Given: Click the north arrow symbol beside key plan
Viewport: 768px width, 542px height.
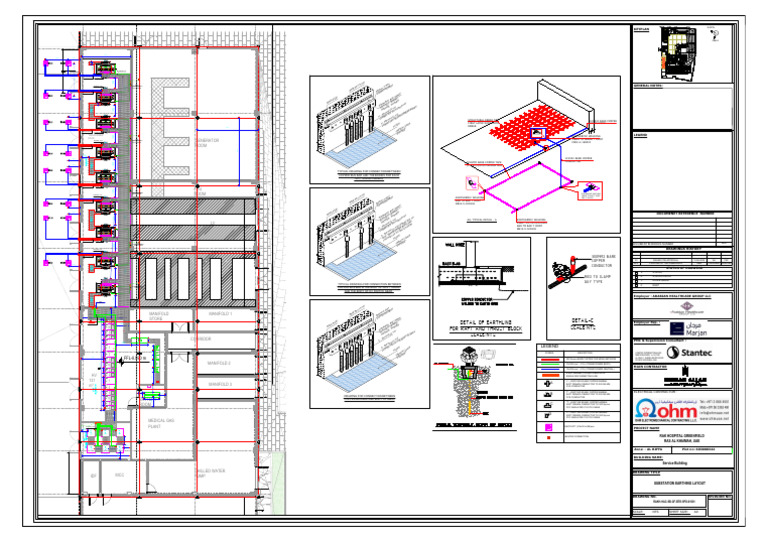Looking at the screenshot, I should coord(715,35).
